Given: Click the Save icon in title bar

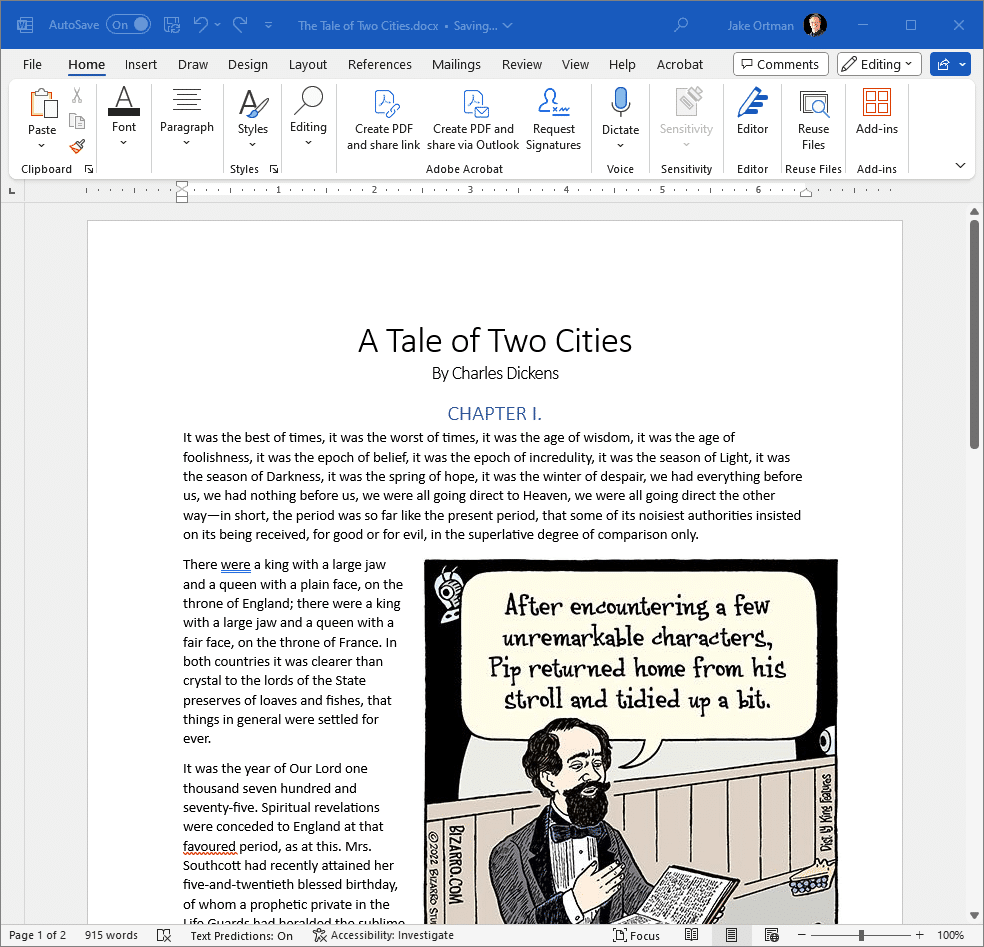Looking at the screenshot, I should pos(171,25).
